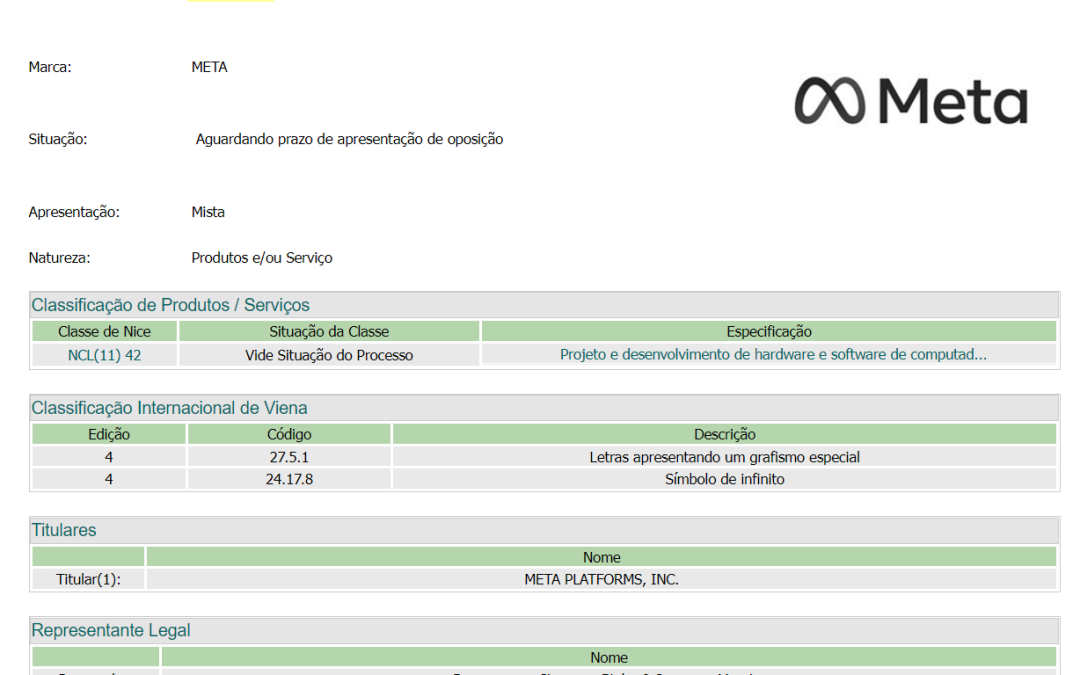Select edition 4 cell in the 27.5.1 row
Screen dimensions: 1080x675
pos(109,457)
